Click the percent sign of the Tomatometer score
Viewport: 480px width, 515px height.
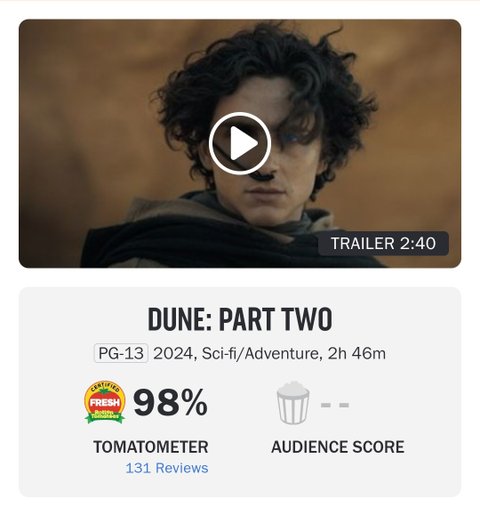(x=193, y=403)
